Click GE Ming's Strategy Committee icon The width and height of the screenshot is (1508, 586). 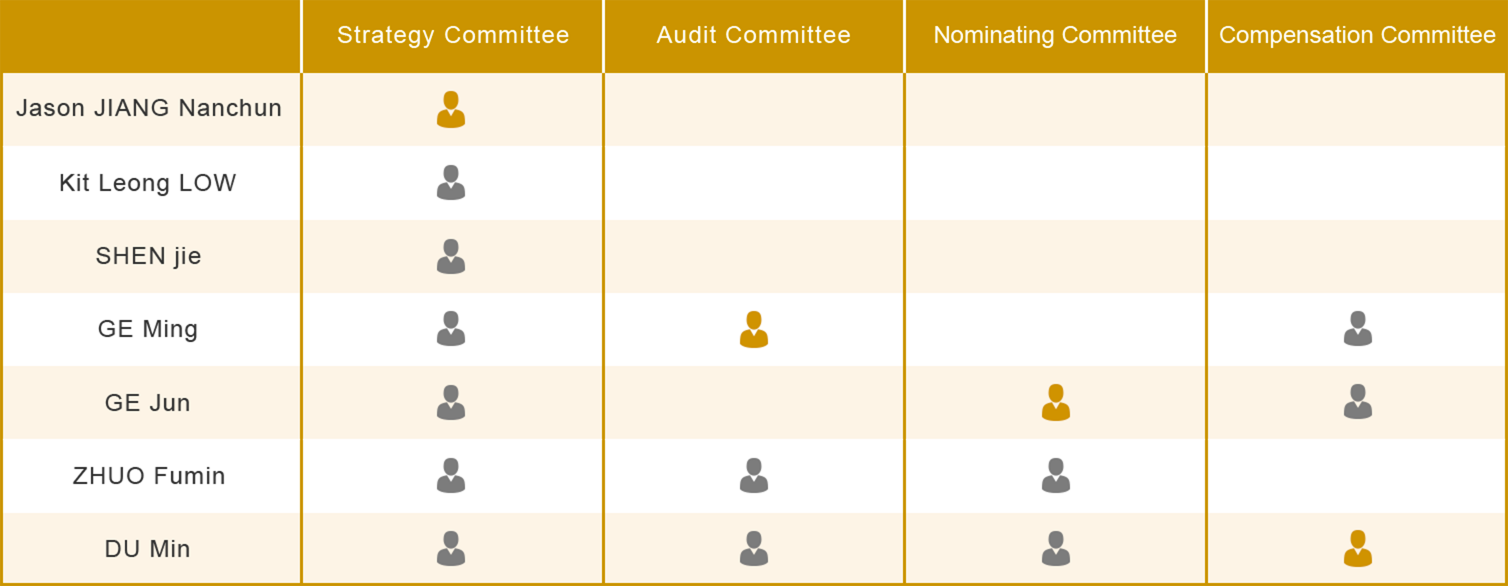point(451,329)
